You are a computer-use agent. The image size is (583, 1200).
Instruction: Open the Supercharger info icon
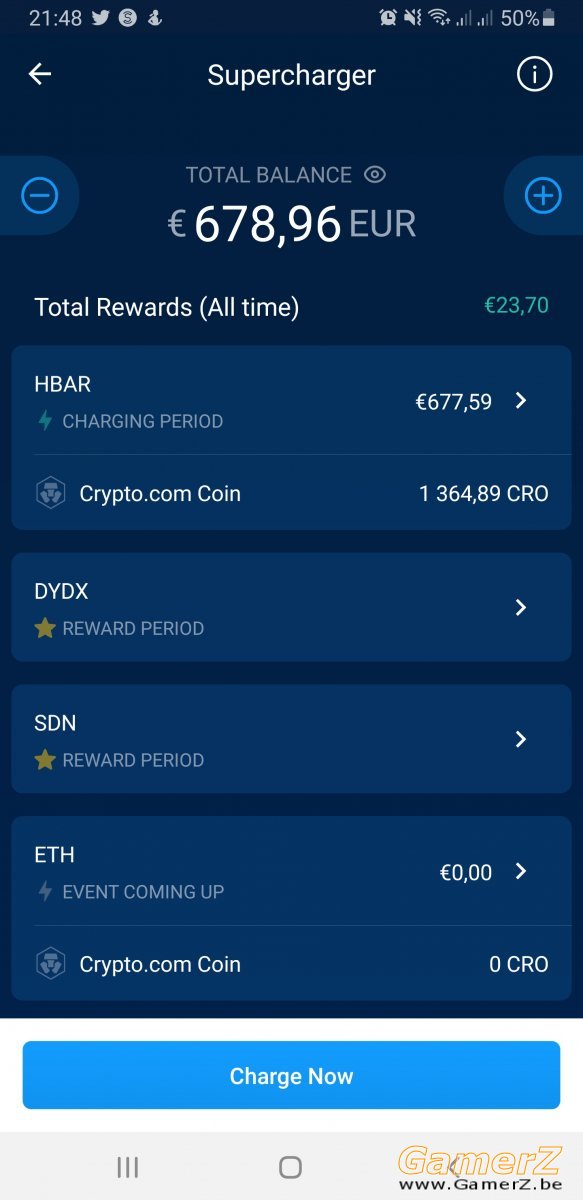[534, 74]
